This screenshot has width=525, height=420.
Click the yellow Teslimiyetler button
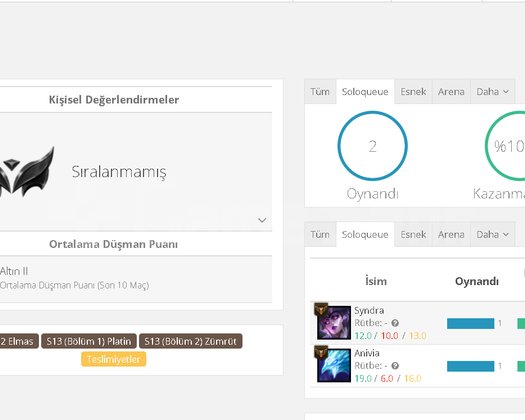pos(114,359)
